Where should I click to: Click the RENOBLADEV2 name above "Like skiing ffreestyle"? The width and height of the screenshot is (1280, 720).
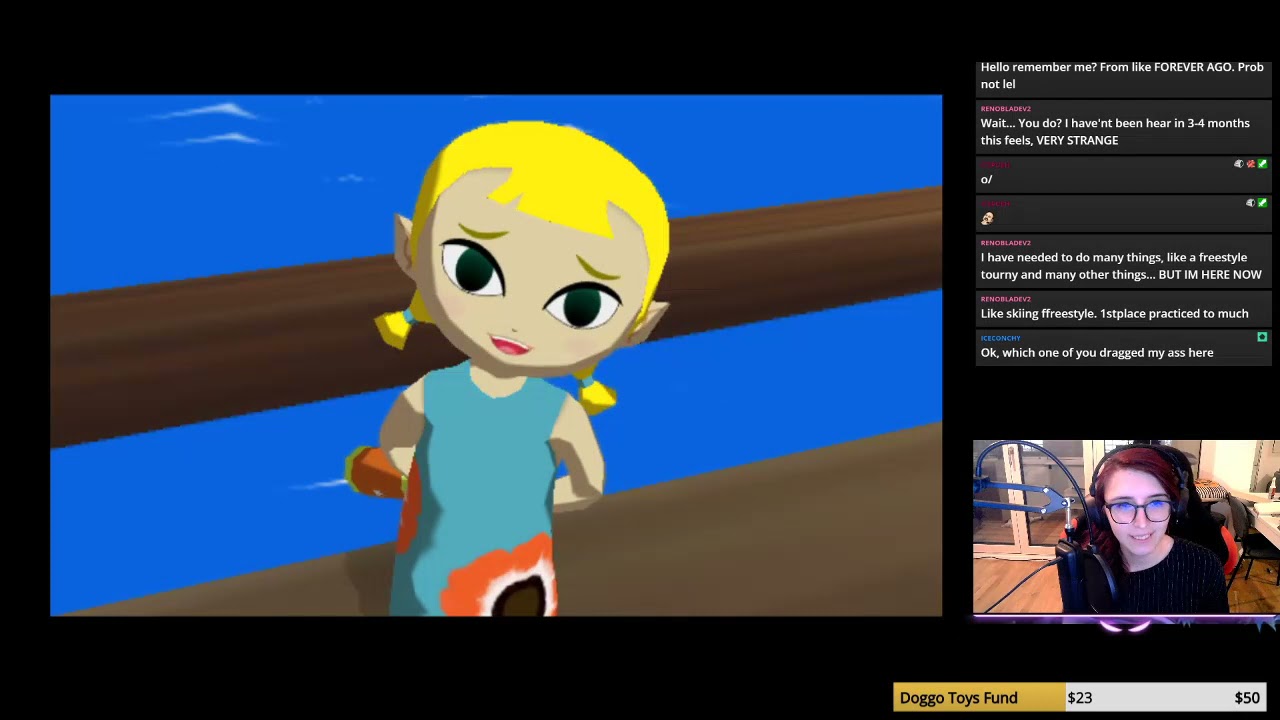[1005, 298]
